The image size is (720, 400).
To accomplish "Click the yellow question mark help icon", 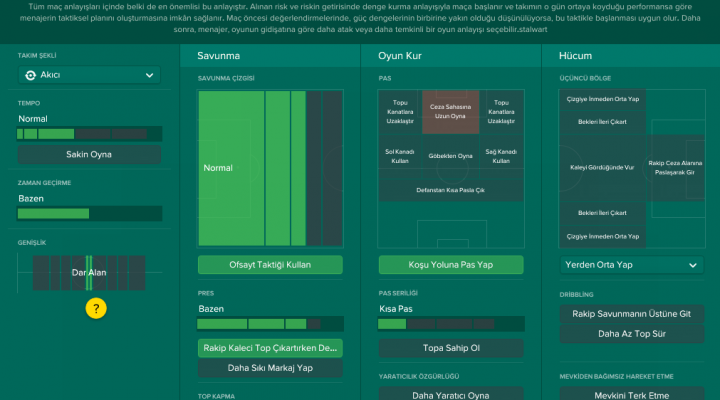I will (x=95, y=308).
